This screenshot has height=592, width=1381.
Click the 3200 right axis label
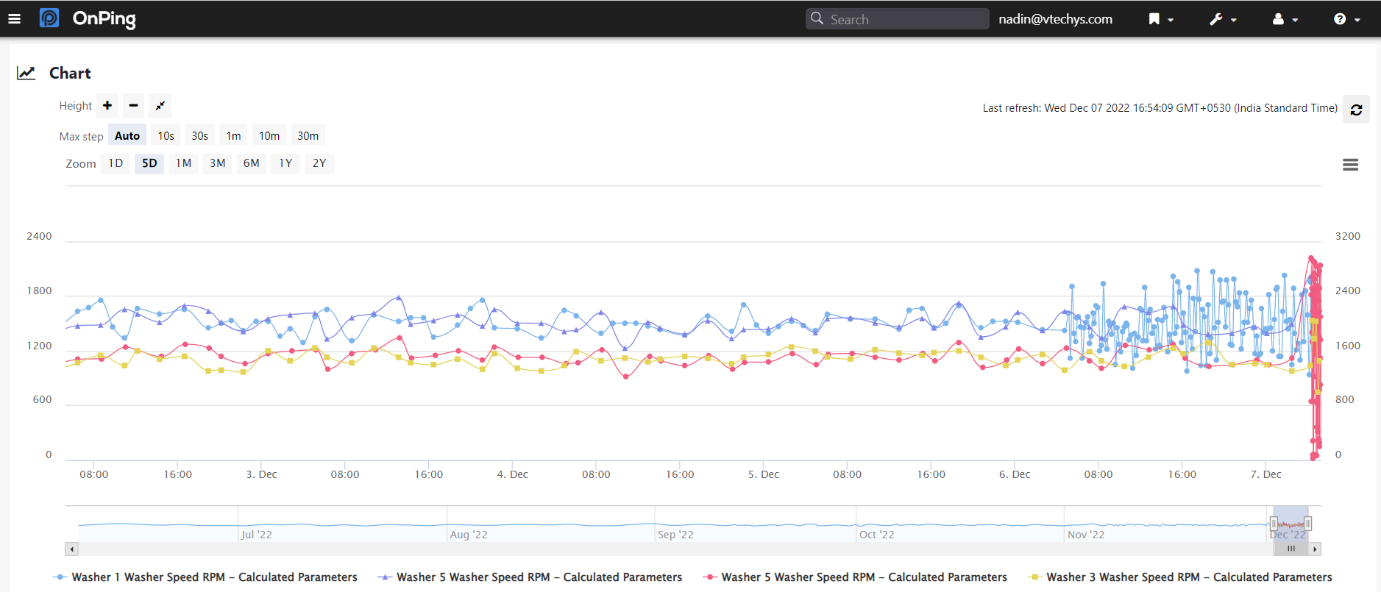tap(1348, 237)
